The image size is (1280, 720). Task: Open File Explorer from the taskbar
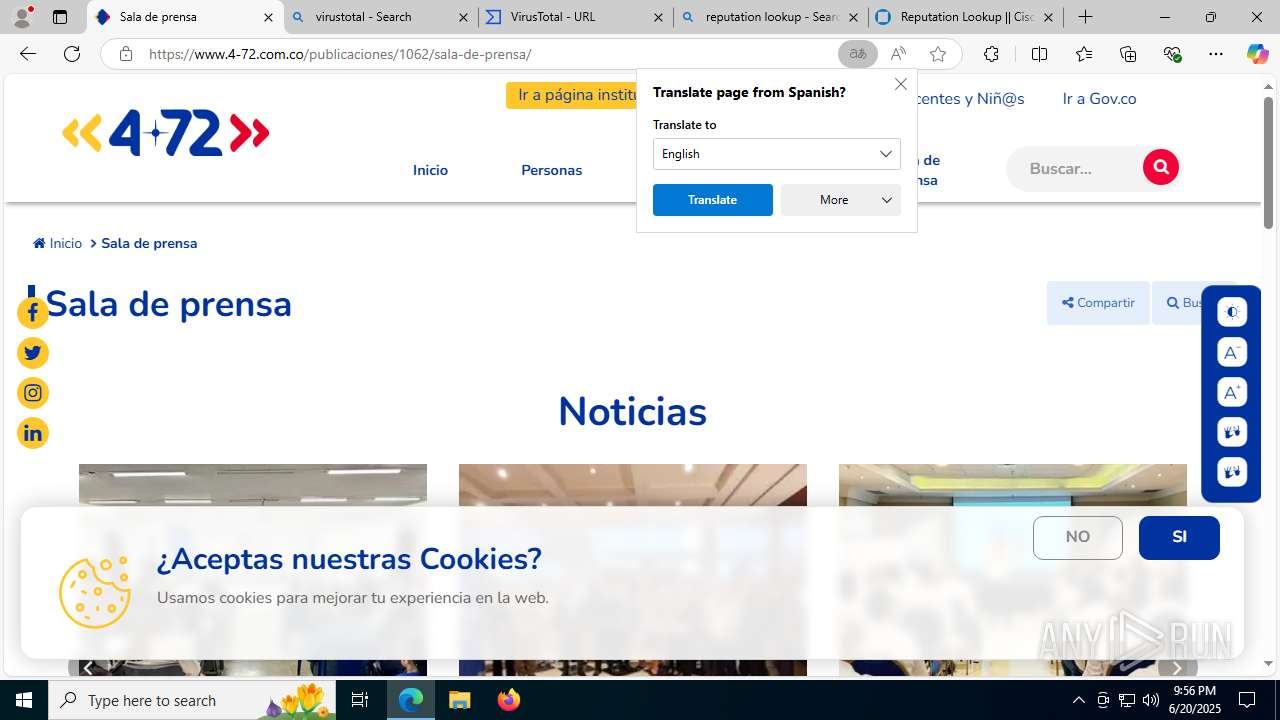[460, 700]
